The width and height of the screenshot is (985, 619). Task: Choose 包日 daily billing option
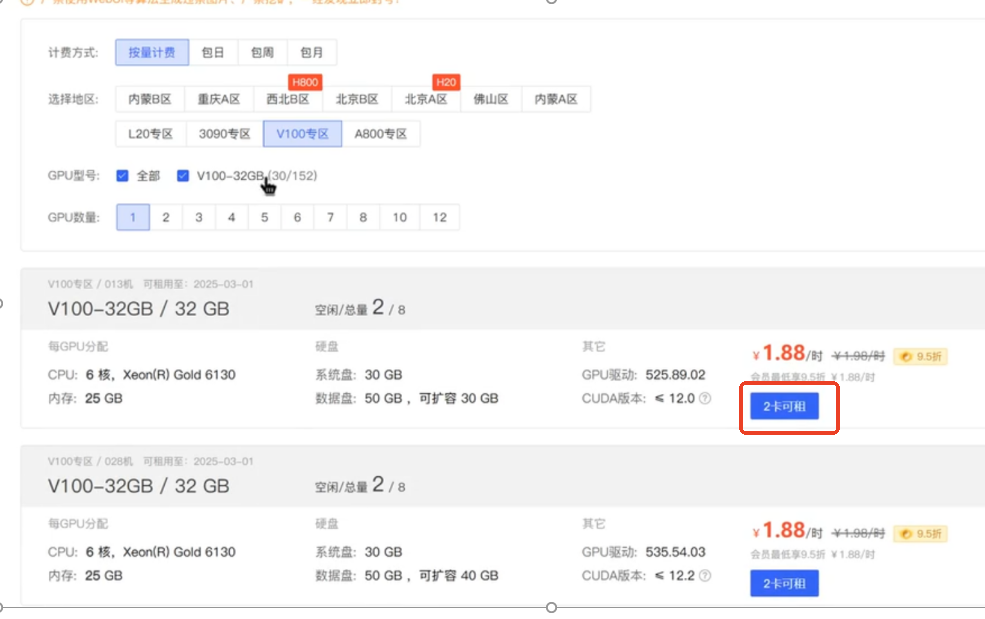pos(213,52)
